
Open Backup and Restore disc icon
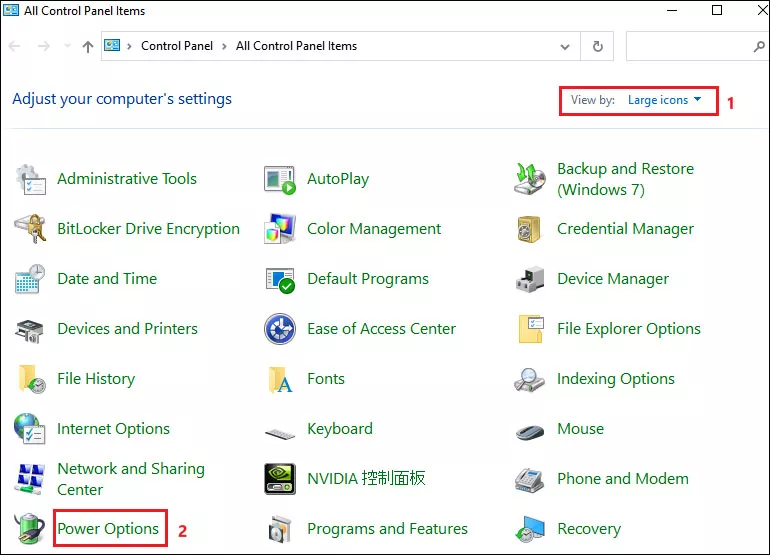(530, 179)
